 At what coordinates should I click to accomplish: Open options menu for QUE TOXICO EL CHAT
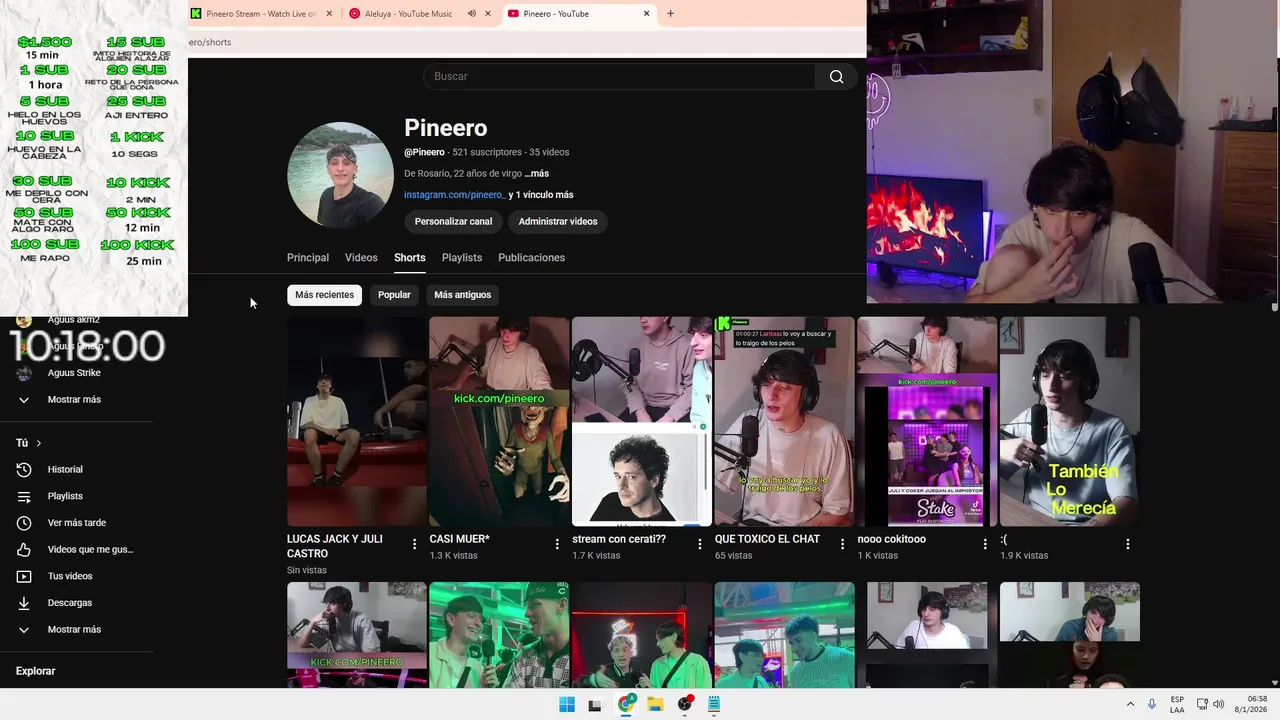click(x=842, y=544)
